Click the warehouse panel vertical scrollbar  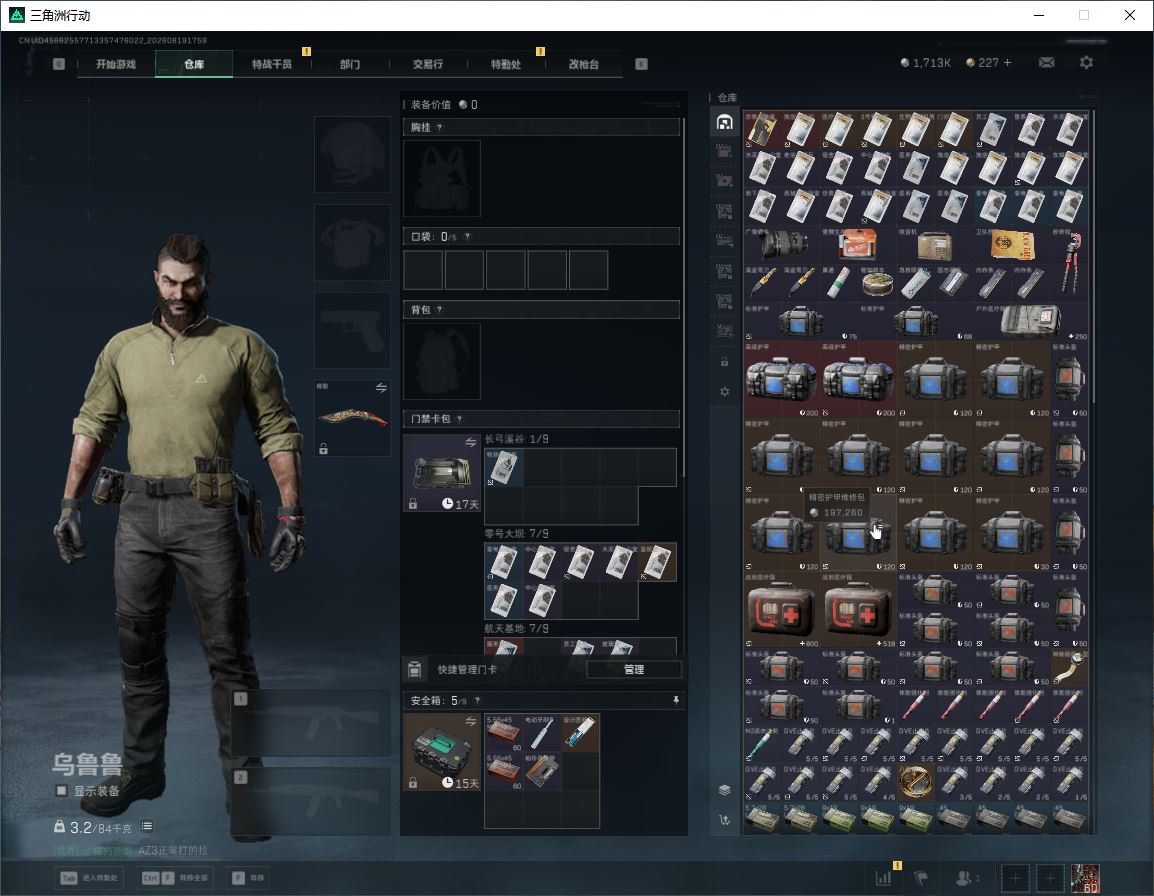(1093, 255)
